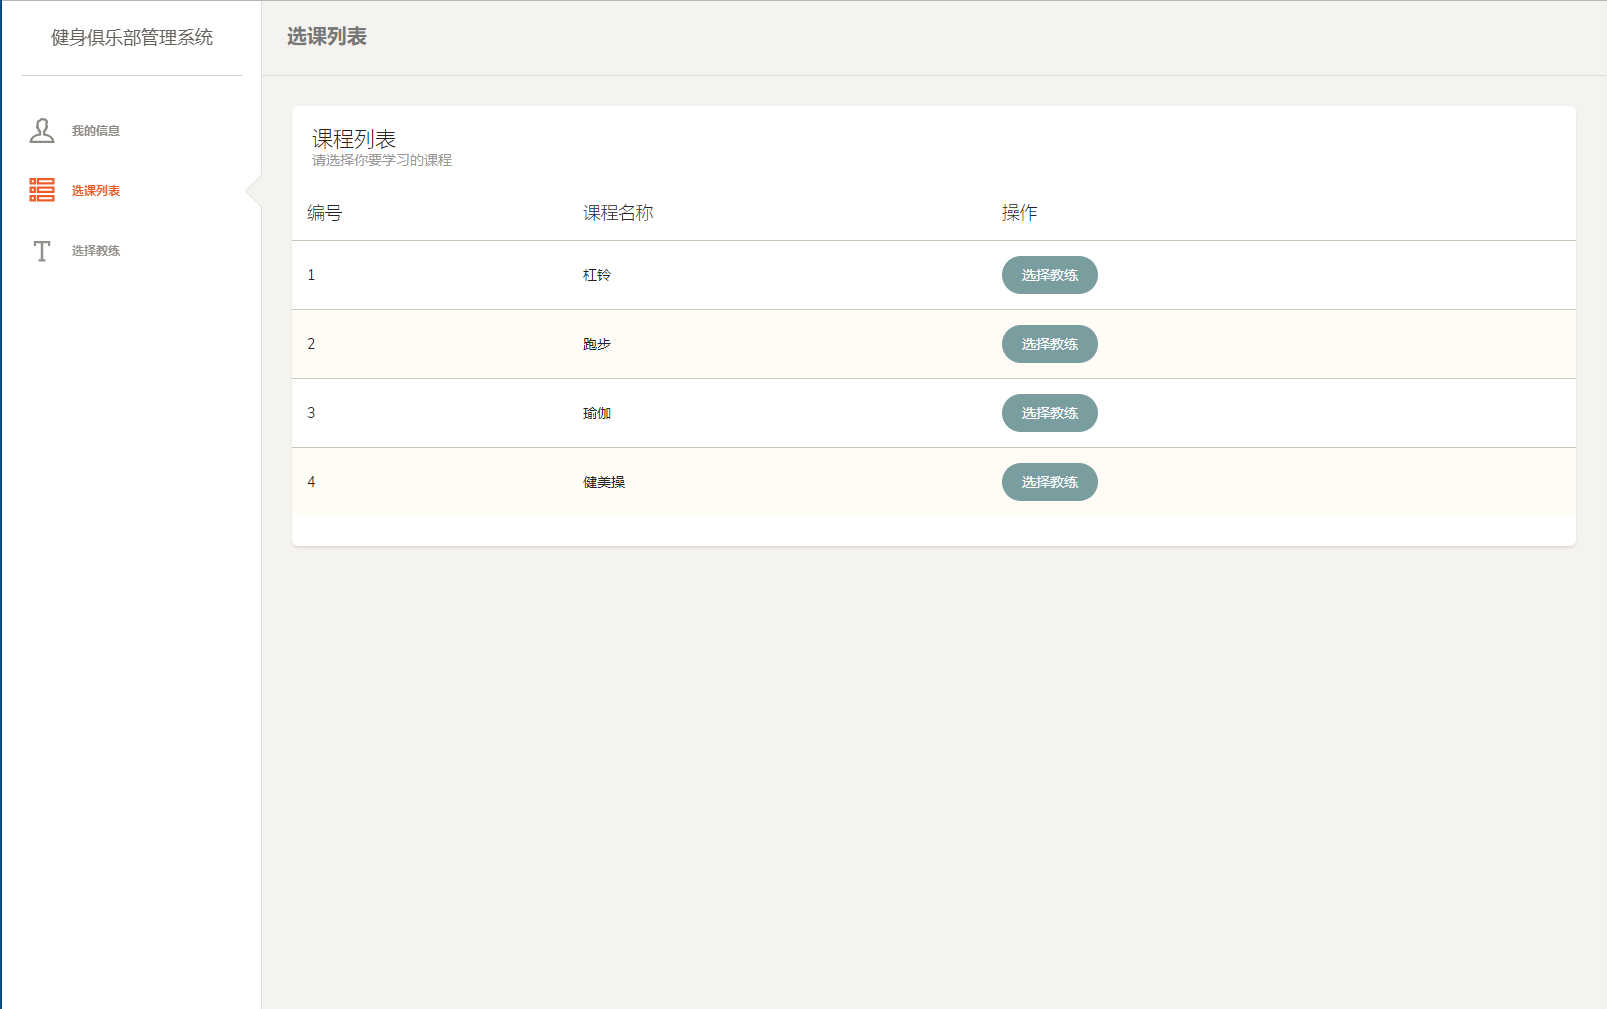Open the 我的信息 menu item
The image size is (1607, 1009).
(x=96, y=131)
